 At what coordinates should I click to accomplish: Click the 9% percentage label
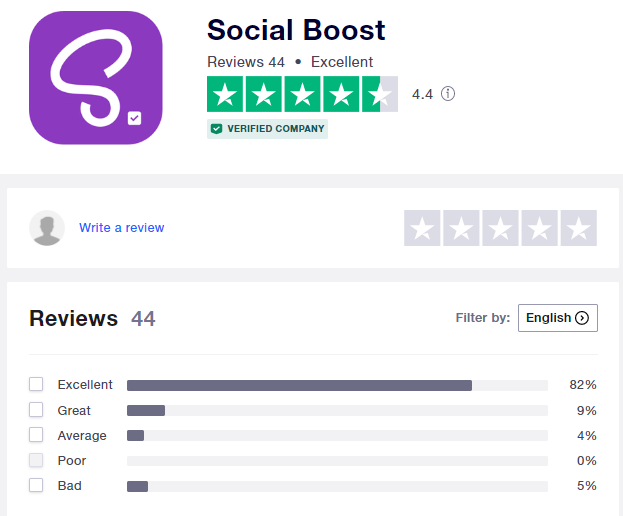pos(586,410)
